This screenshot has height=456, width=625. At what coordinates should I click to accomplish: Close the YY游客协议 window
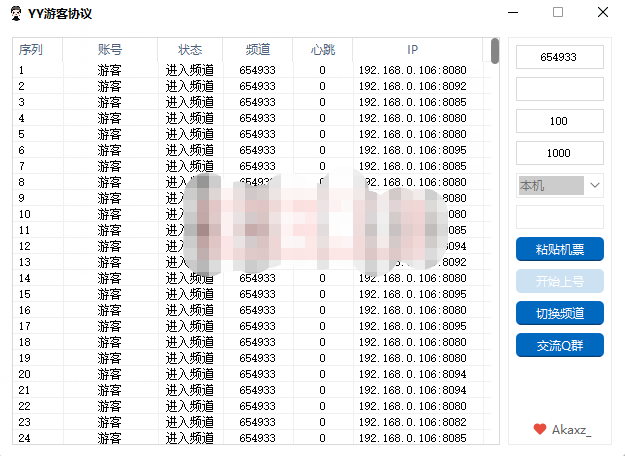coord(603,13)
